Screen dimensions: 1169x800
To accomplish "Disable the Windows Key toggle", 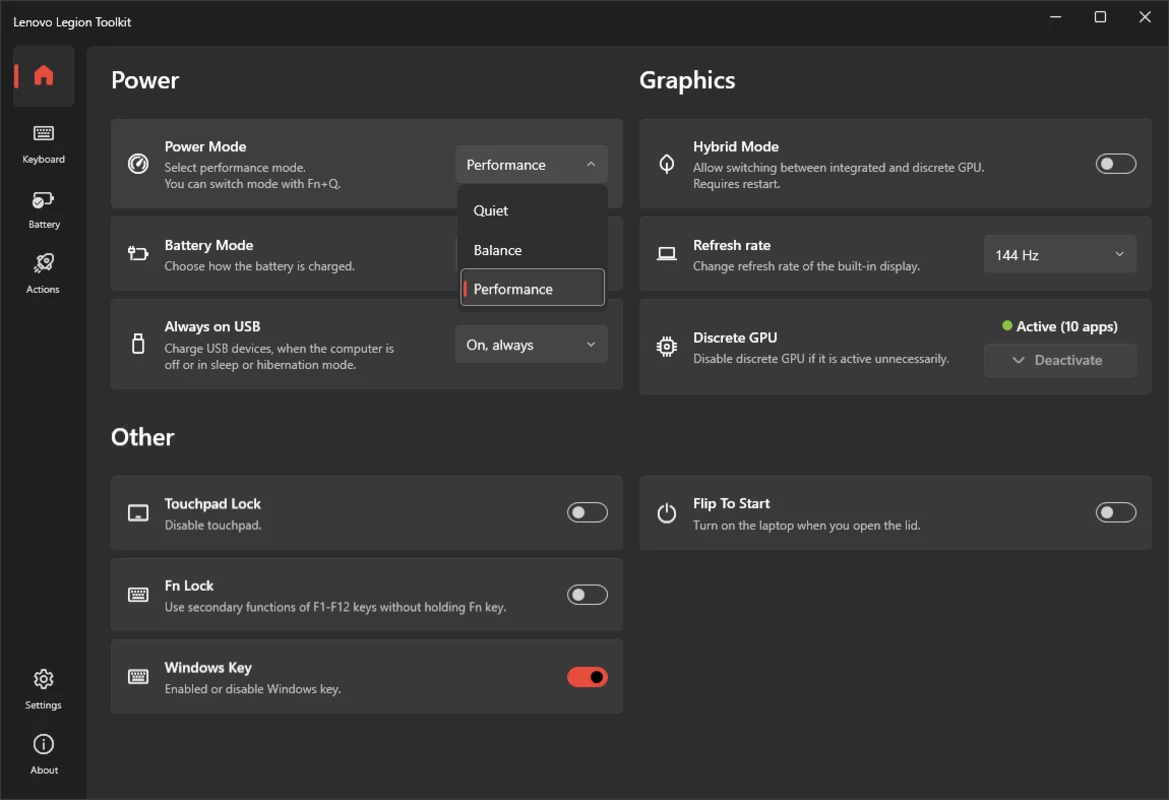I will (587, 677).
